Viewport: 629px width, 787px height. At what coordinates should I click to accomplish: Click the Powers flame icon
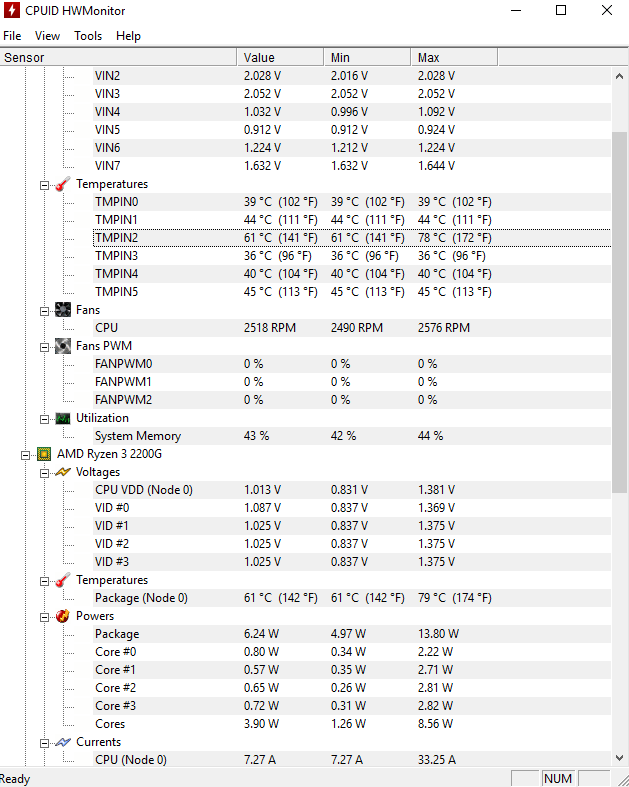pos(63,616)
